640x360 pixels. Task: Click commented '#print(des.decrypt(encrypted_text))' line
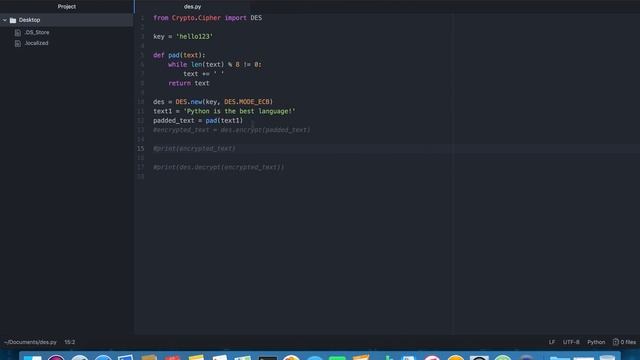pos(218,167)
